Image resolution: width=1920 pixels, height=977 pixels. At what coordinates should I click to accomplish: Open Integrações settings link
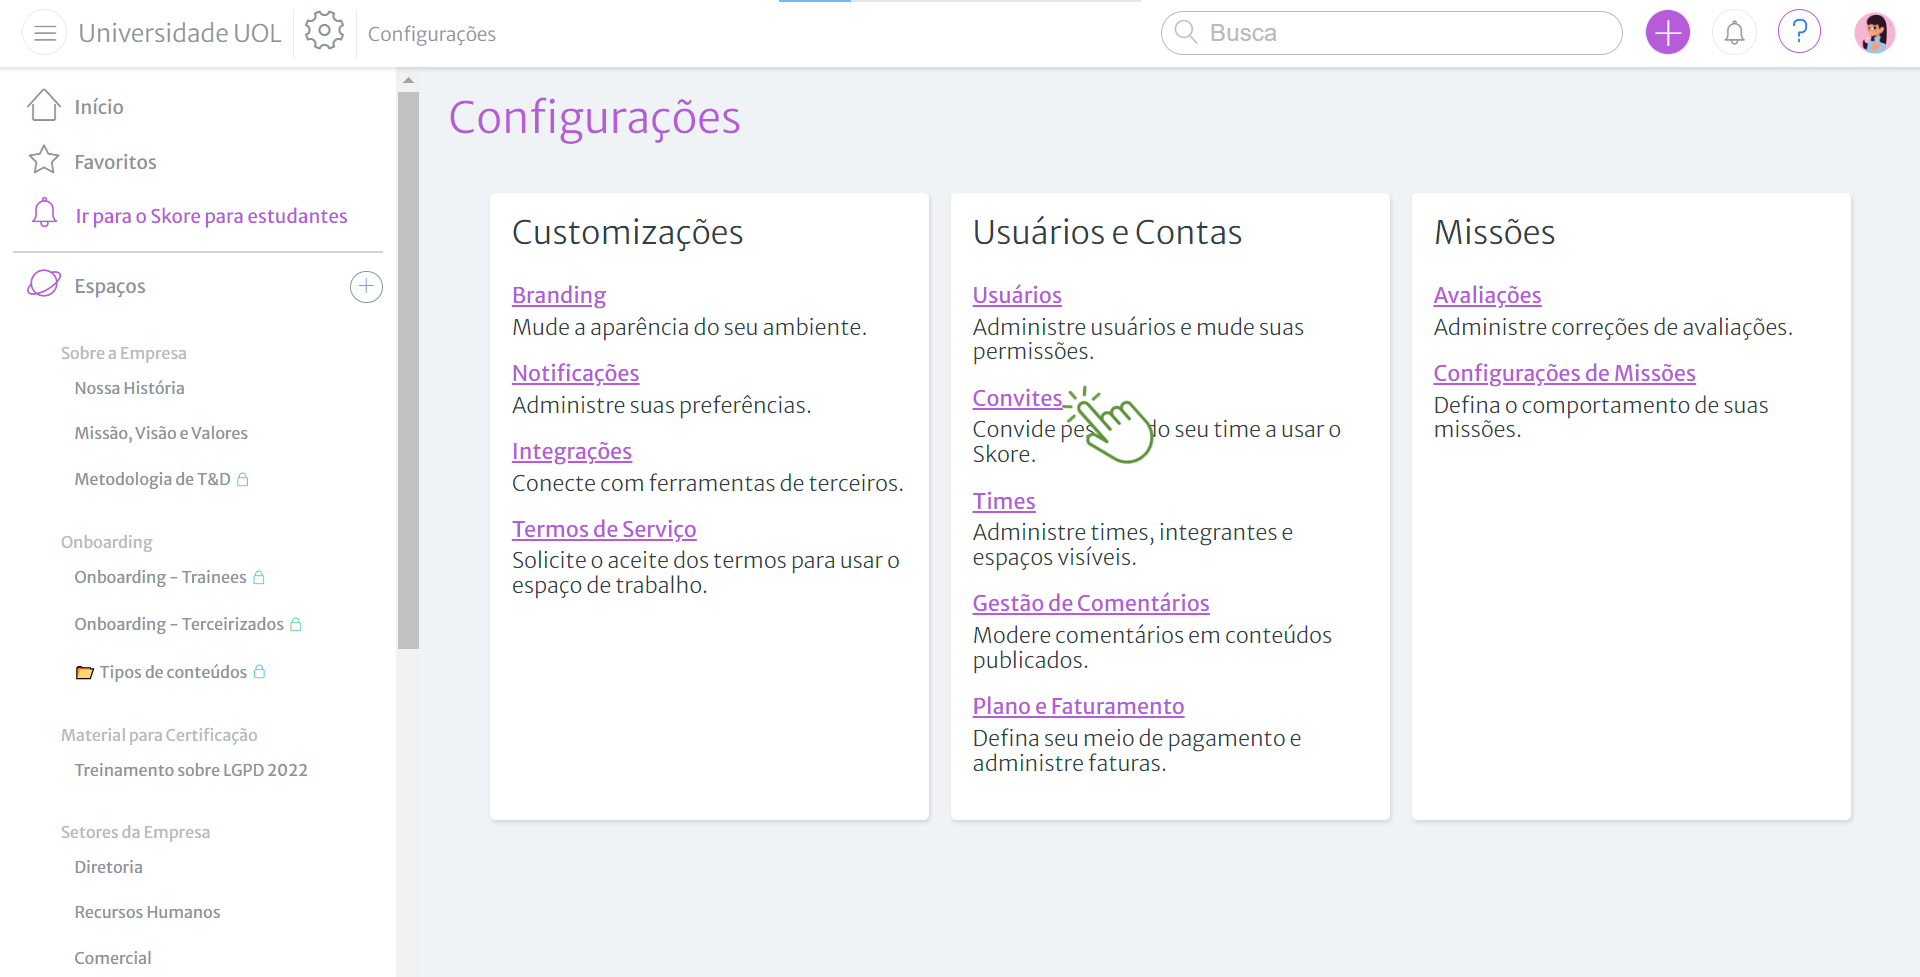click(572, 451)
